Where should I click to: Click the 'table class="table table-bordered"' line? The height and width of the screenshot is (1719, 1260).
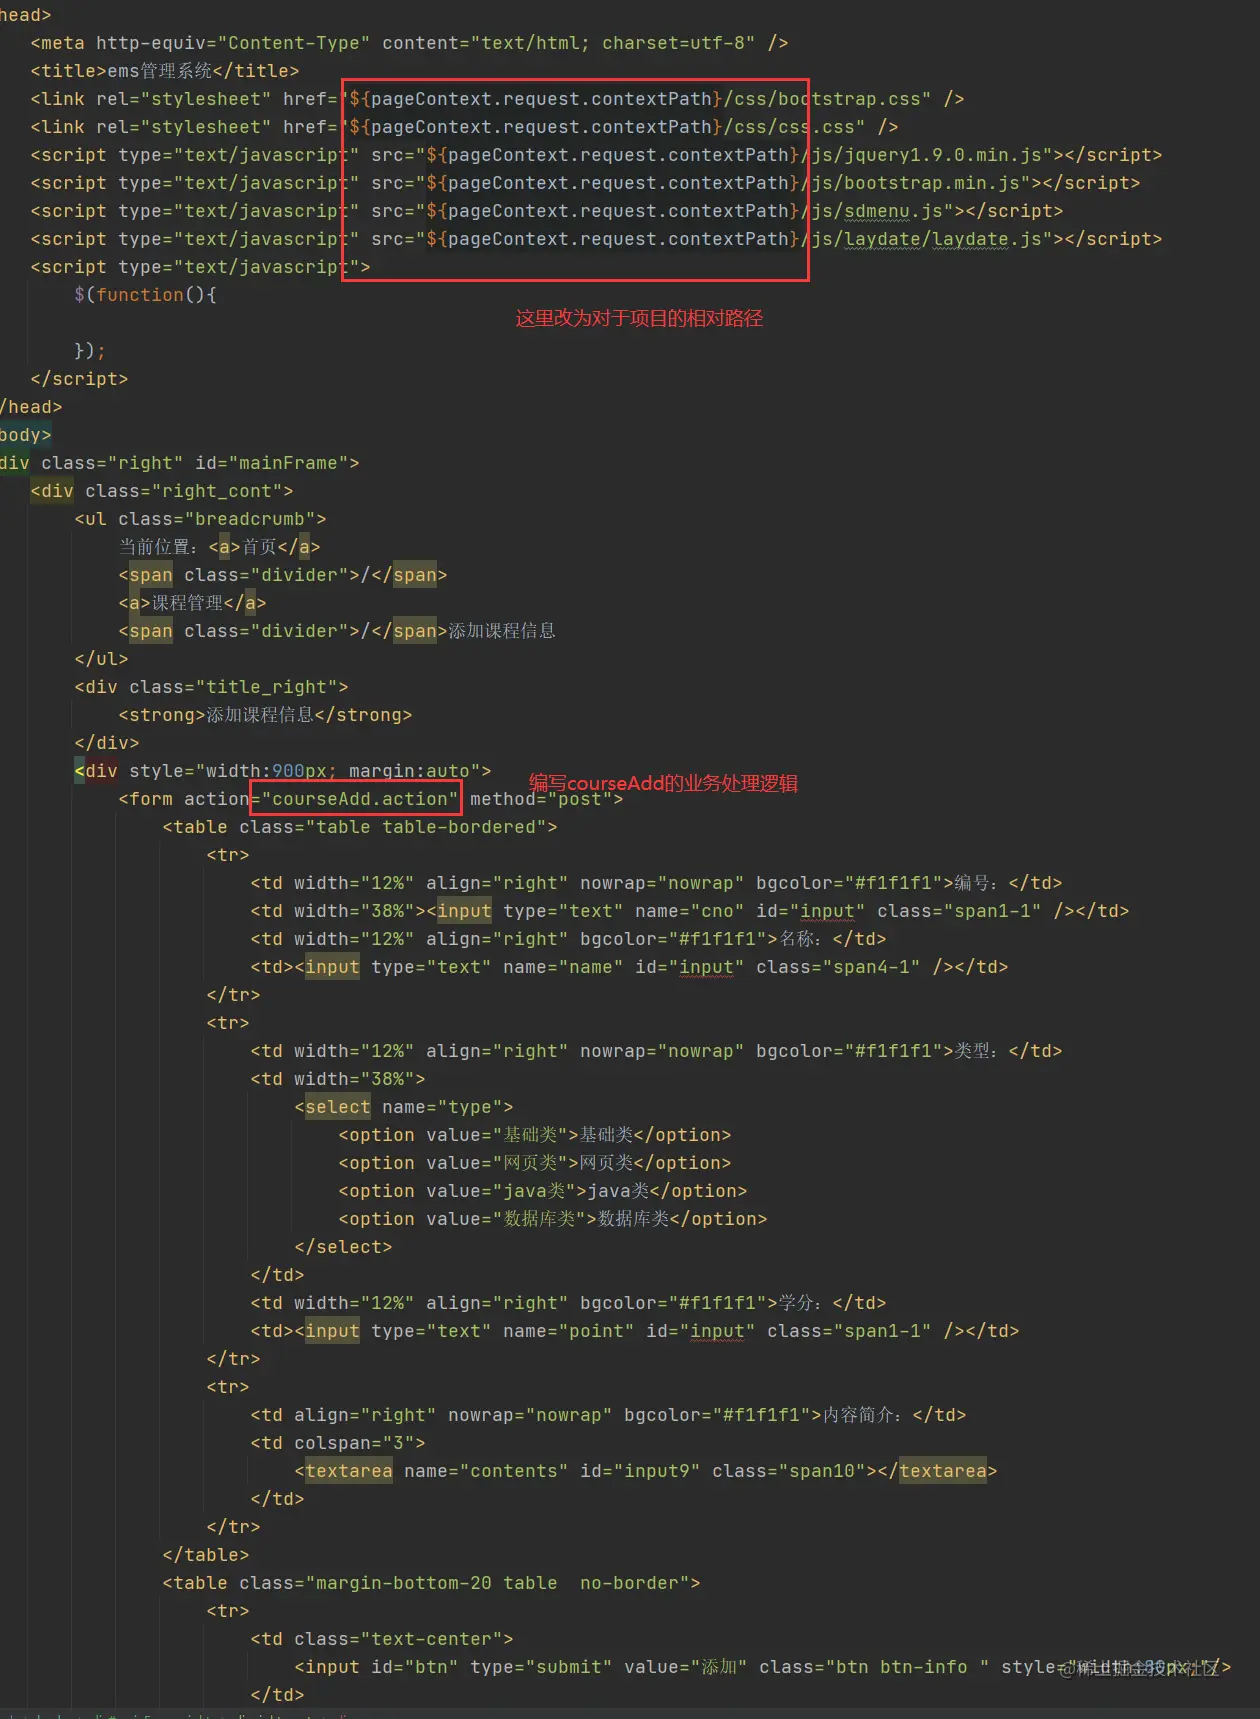click(x=360, y=827)
